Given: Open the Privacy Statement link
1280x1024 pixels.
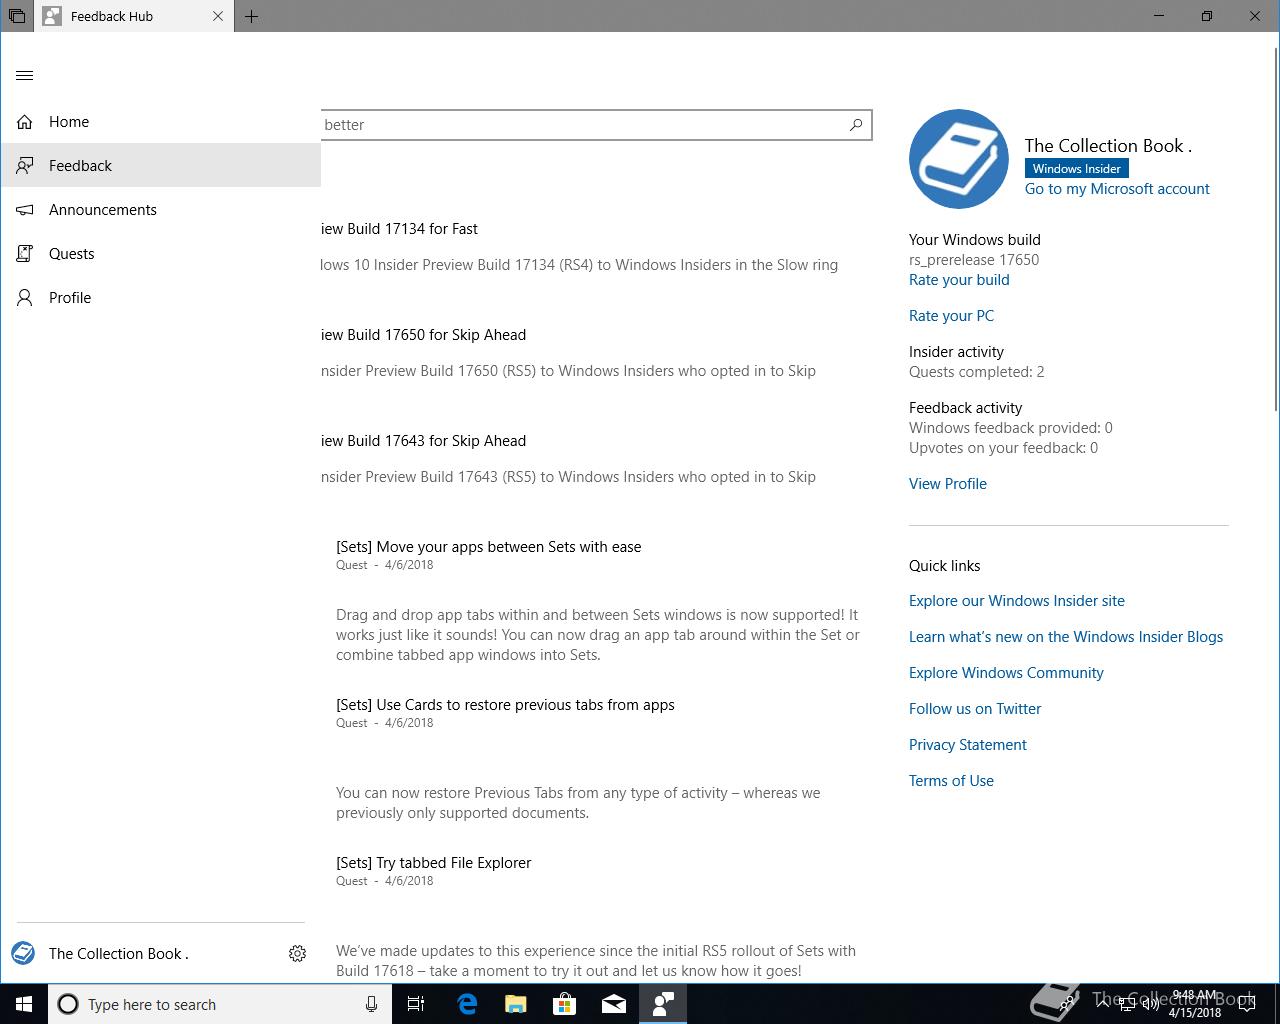Looking at the screenshot, I should 968,745.
